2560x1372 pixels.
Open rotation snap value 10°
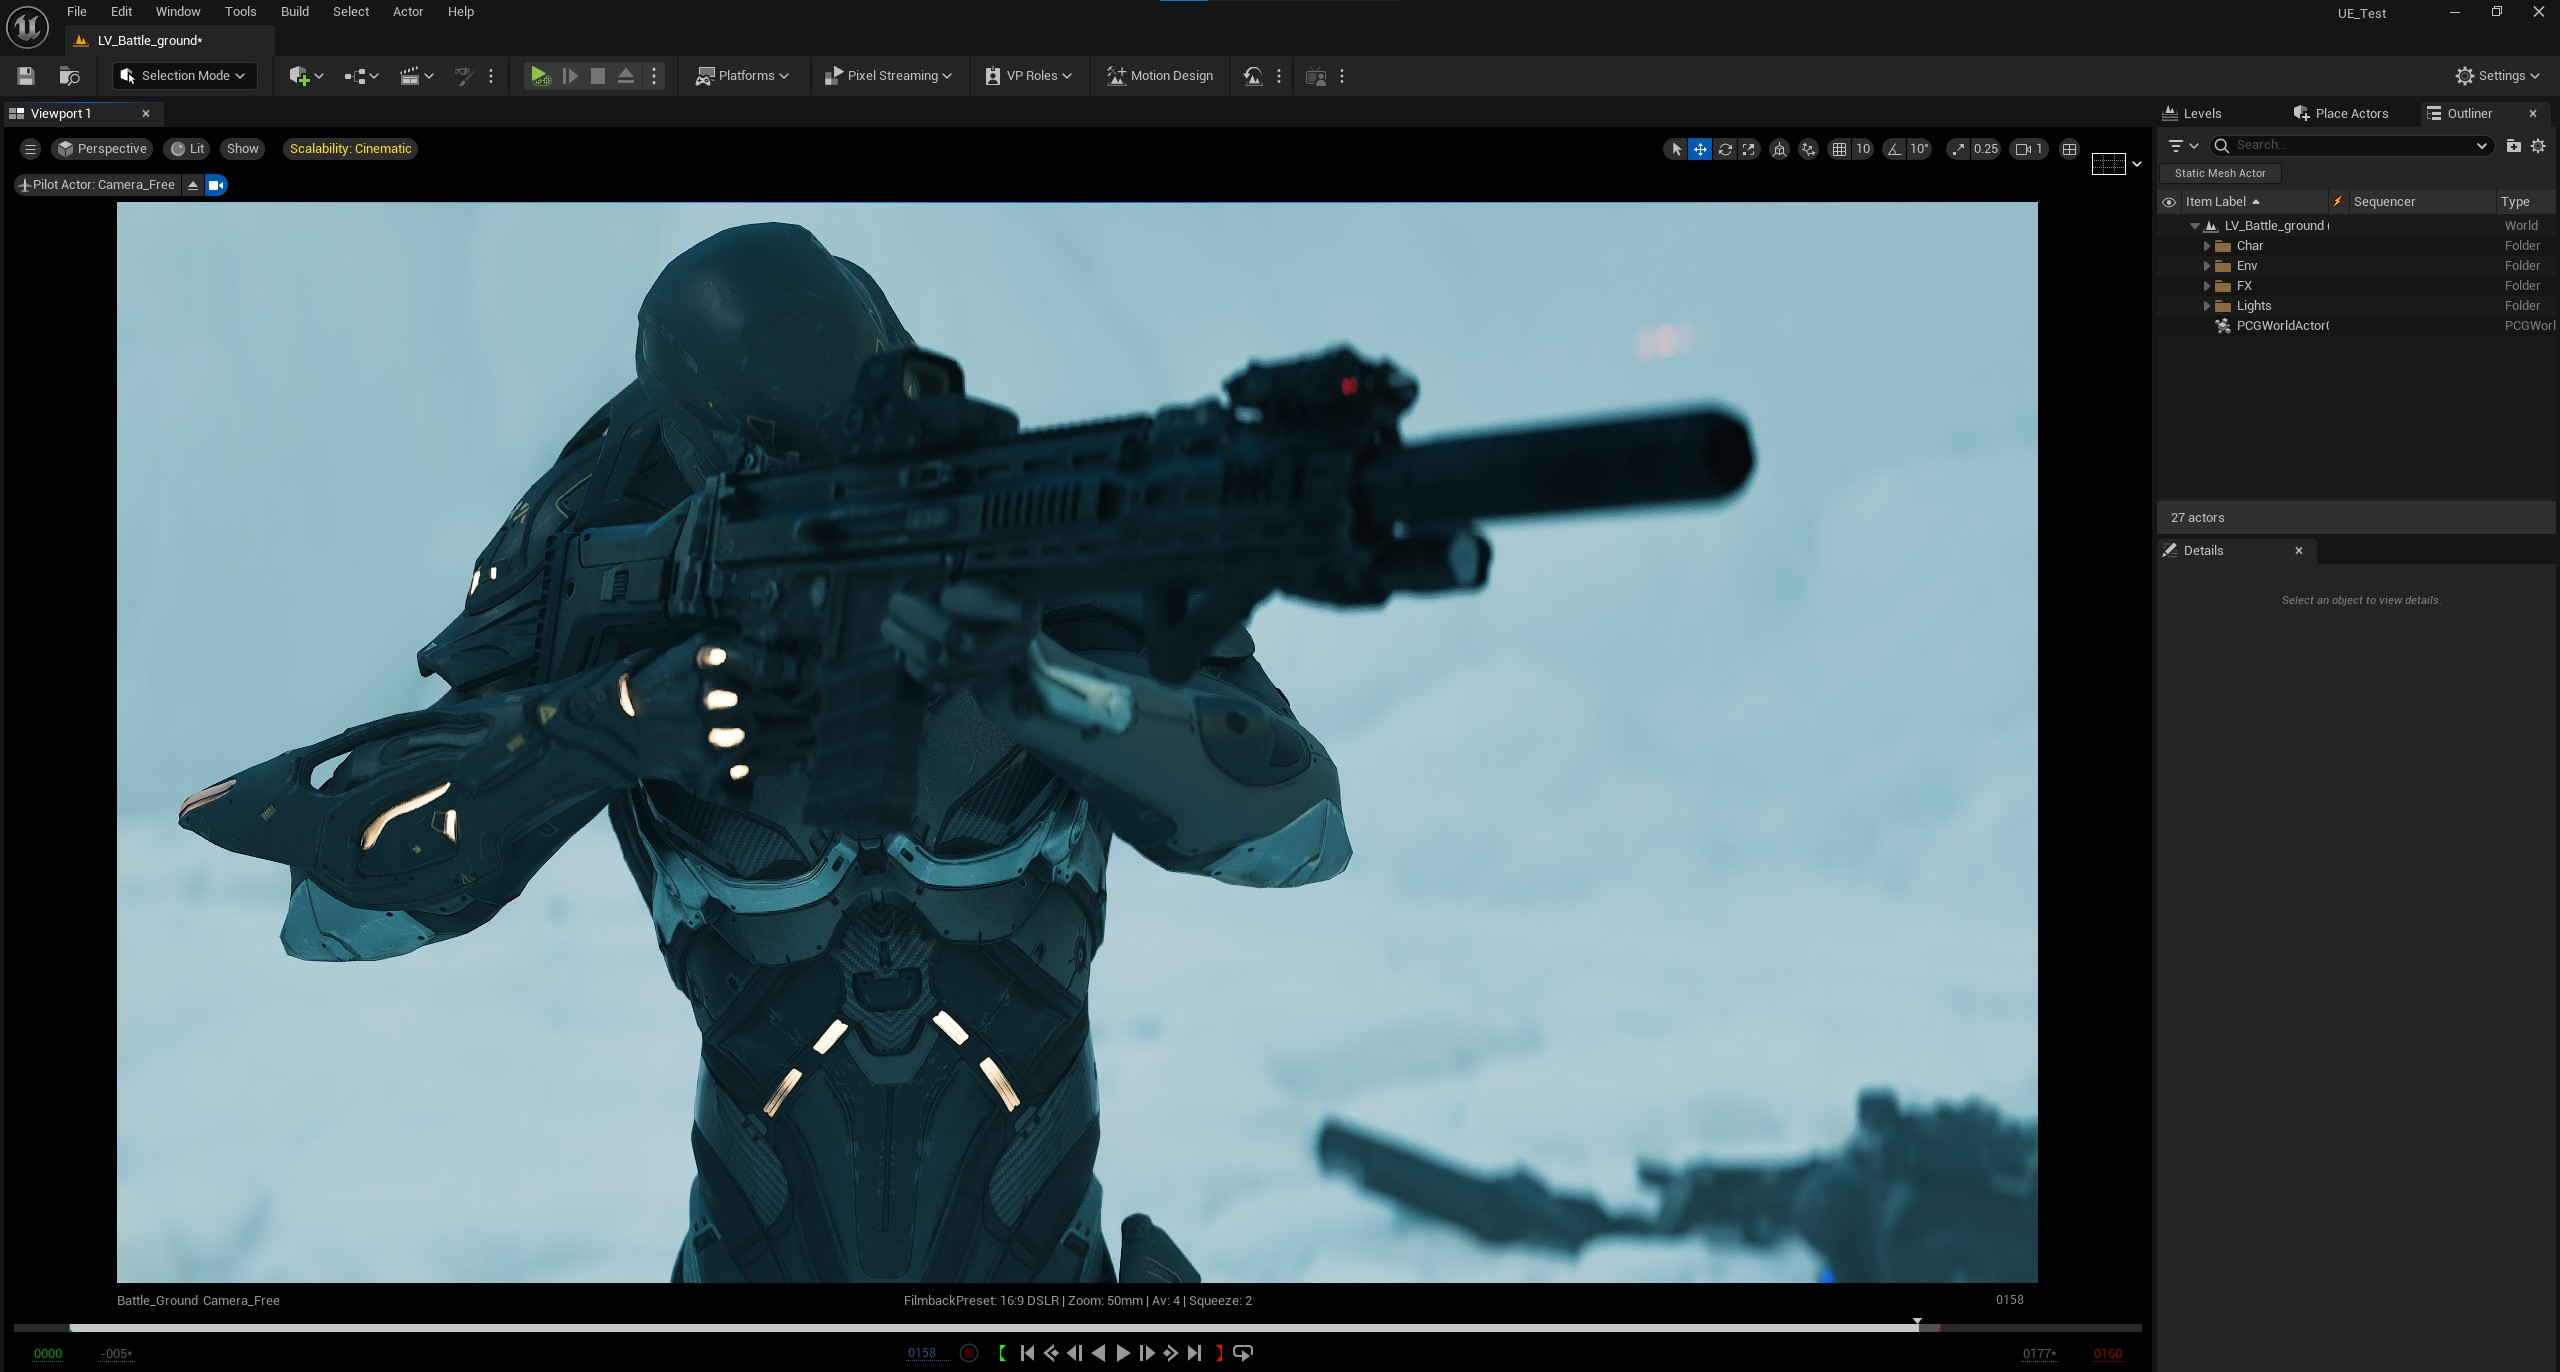(1919, 149)
